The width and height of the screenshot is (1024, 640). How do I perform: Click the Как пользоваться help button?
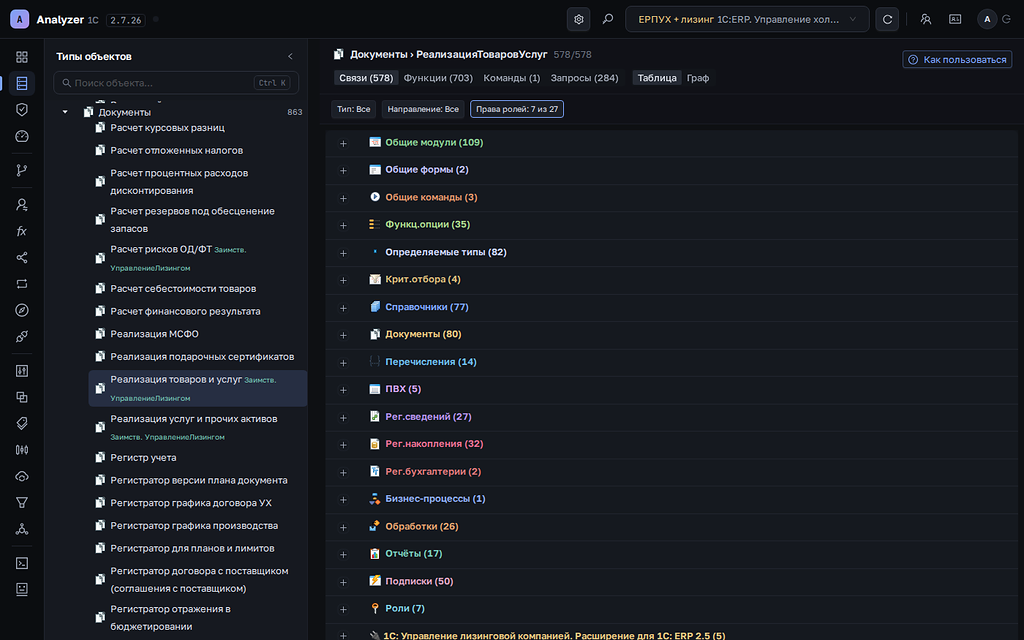(x=957, y=59)
